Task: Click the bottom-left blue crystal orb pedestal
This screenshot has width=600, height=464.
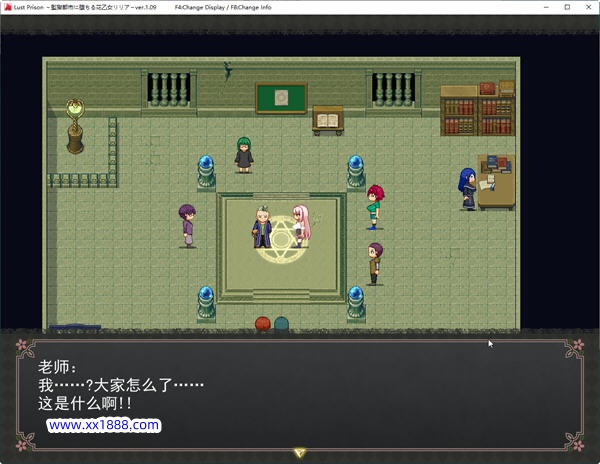Action: (206, 304)
